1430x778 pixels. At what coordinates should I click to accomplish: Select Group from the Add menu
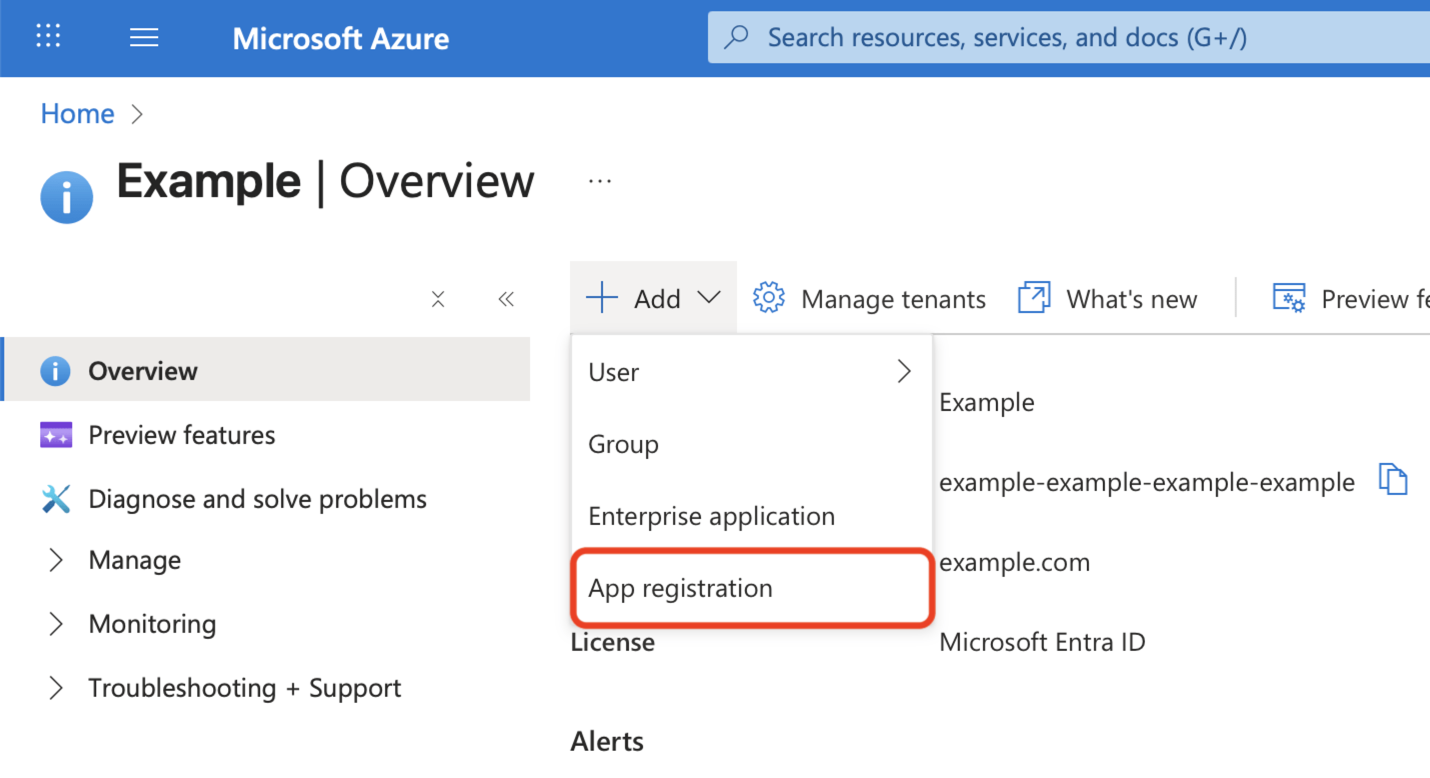point(623,444)
